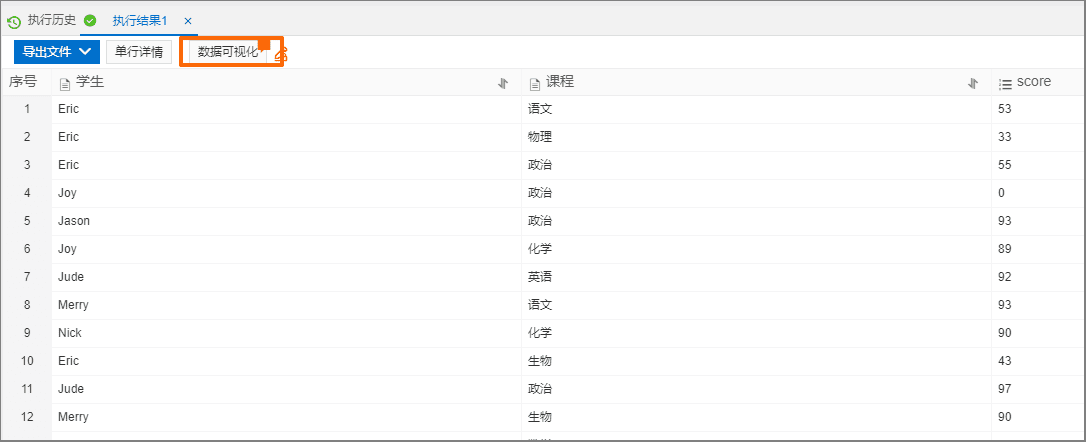Click the green success checkmark icon
Screen dimensions: 1086x442
coord(90,21)
